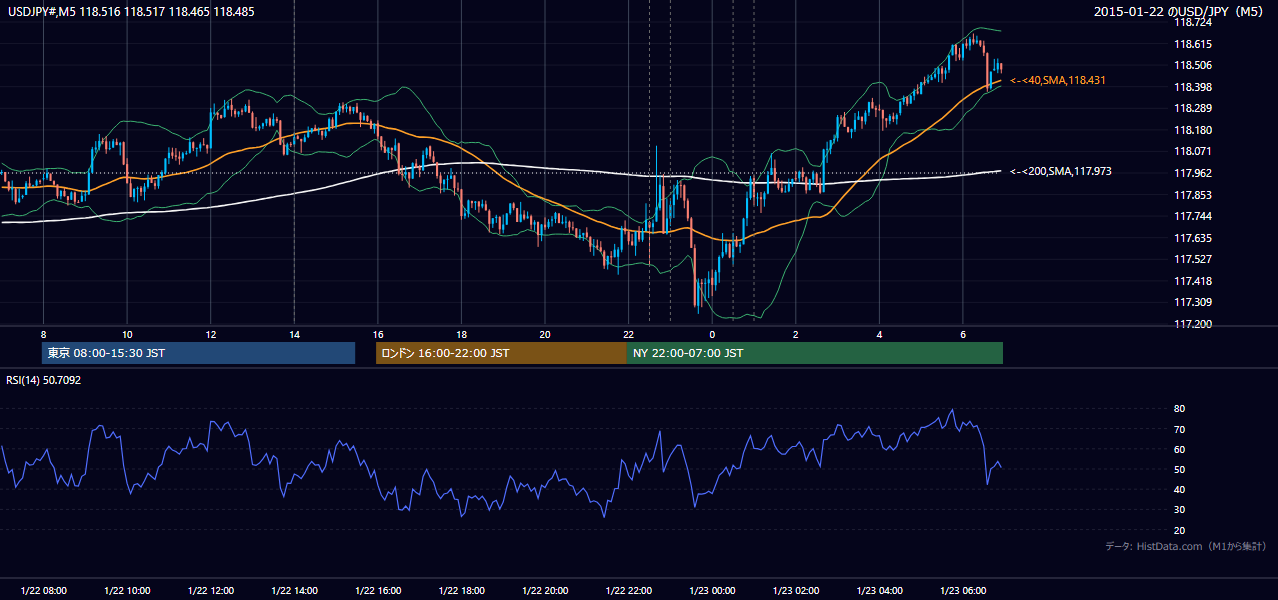This screenshot has height=600, width=1278.
Task: Click the RSI(14) 50.7092 indicator label
Action: 42,380
